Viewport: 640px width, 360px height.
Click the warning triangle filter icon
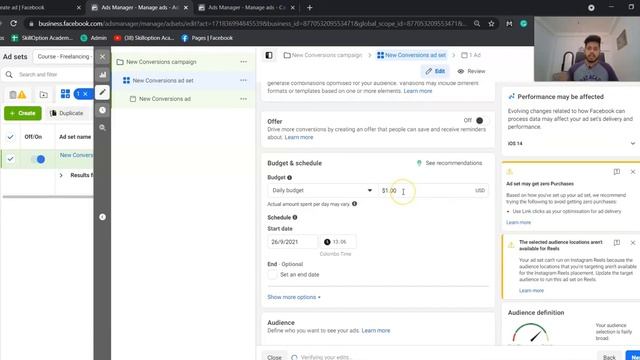pyautogui.click(x=22, y=95)
